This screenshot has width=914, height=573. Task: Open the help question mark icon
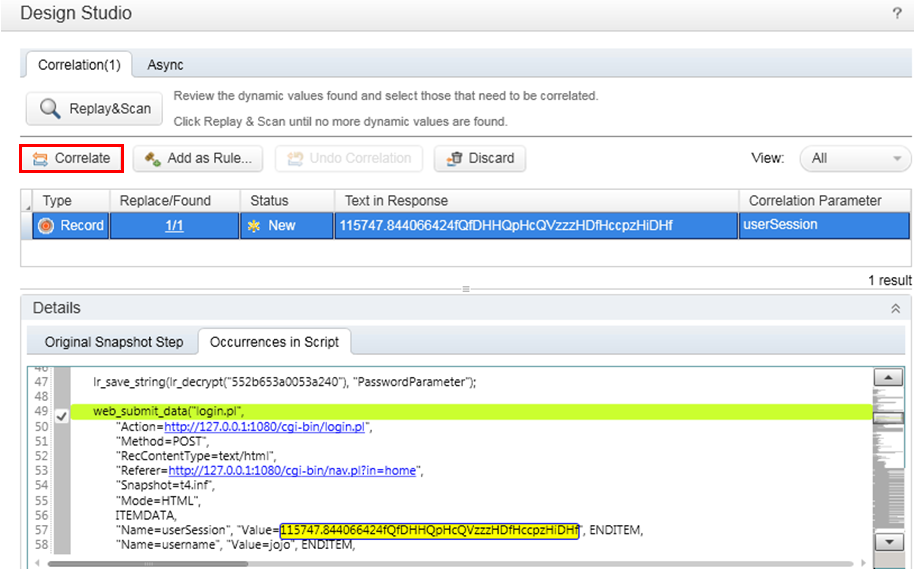pos(897,13)
